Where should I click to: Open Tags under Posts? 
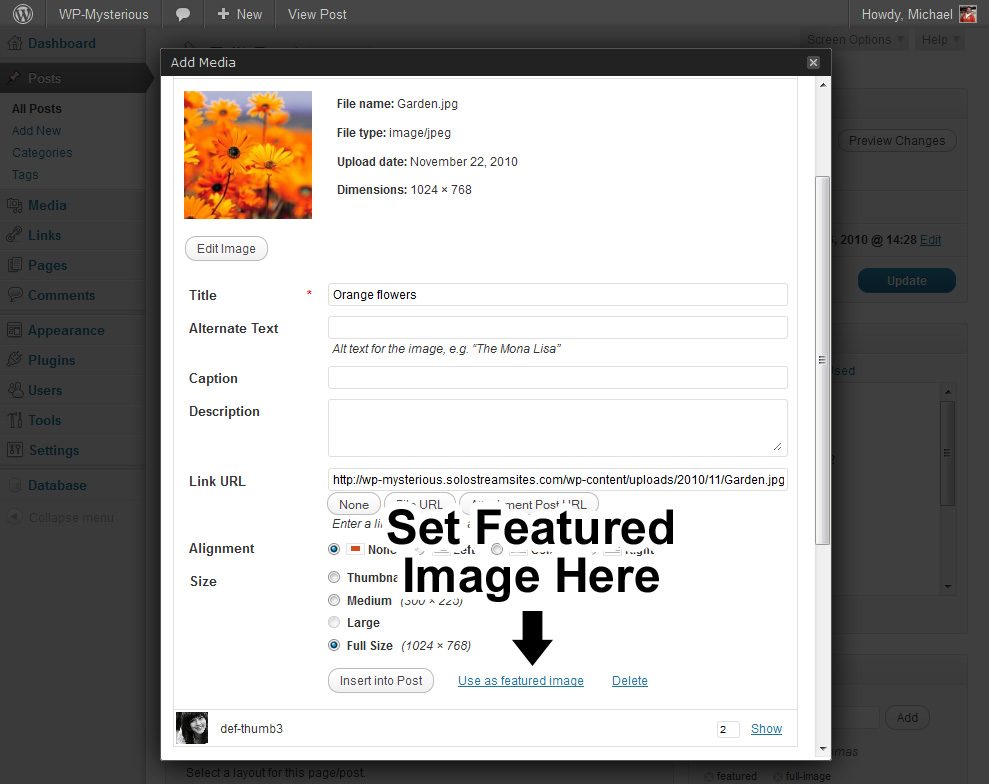point(25,175)
